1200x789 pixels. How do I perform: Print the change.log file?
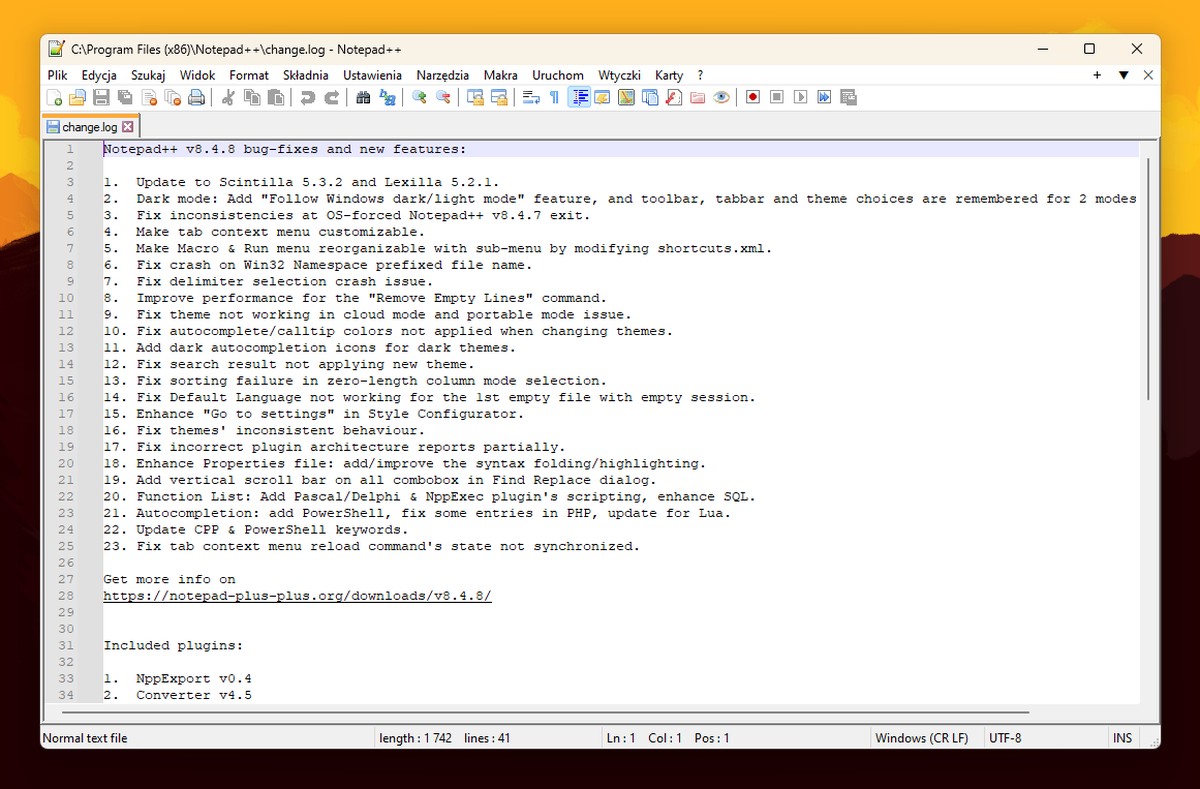[x=198, y=97]
